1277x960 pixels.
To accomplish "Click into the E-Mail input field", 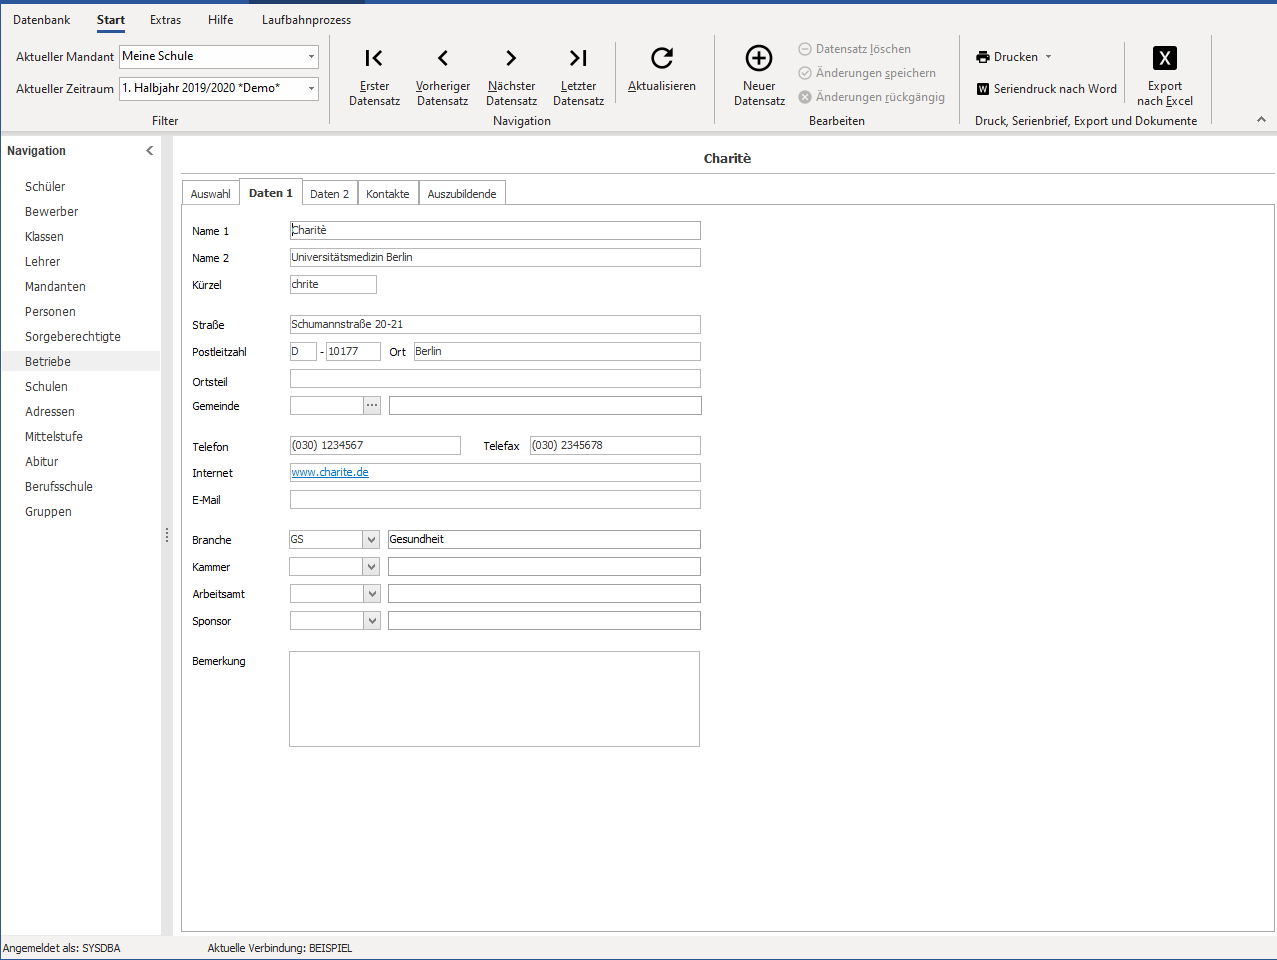I will pos(495,499).
